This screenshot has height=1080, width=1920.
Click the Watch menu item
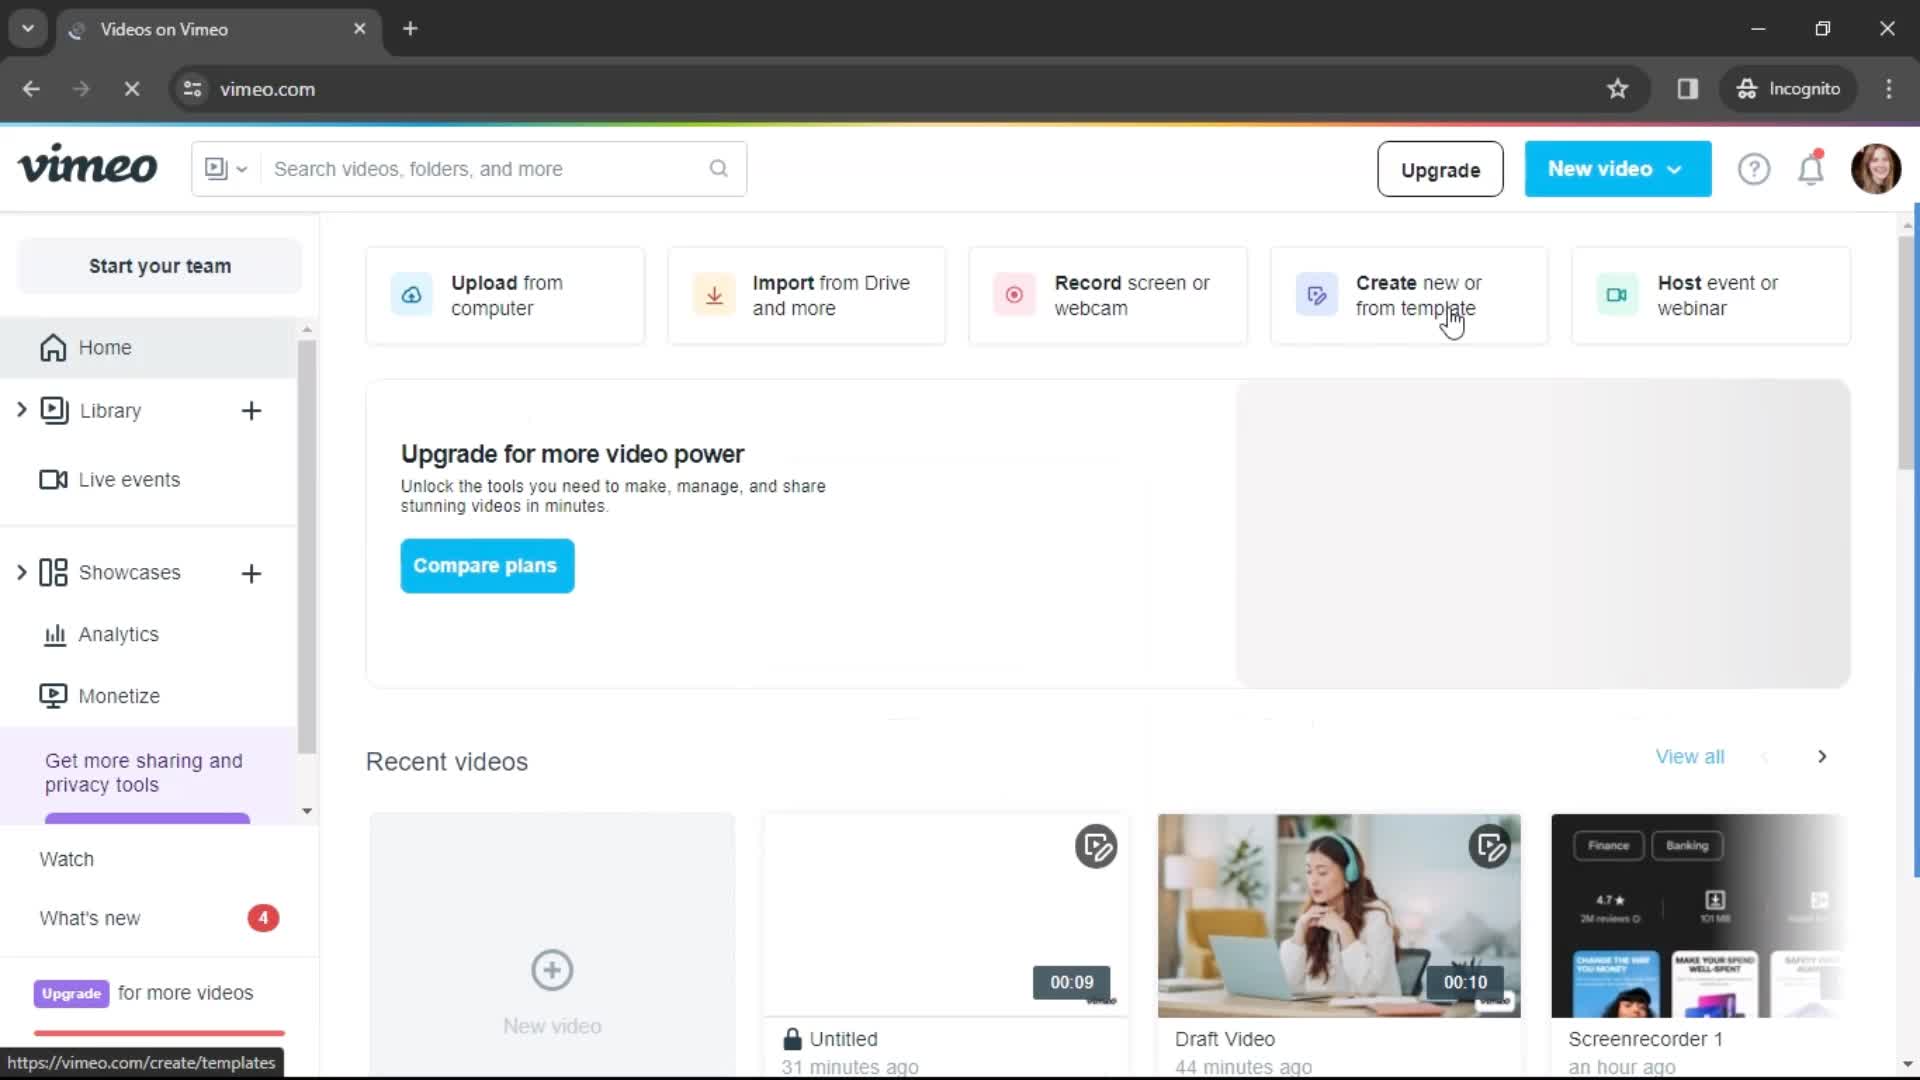click(x=66, y=858)
